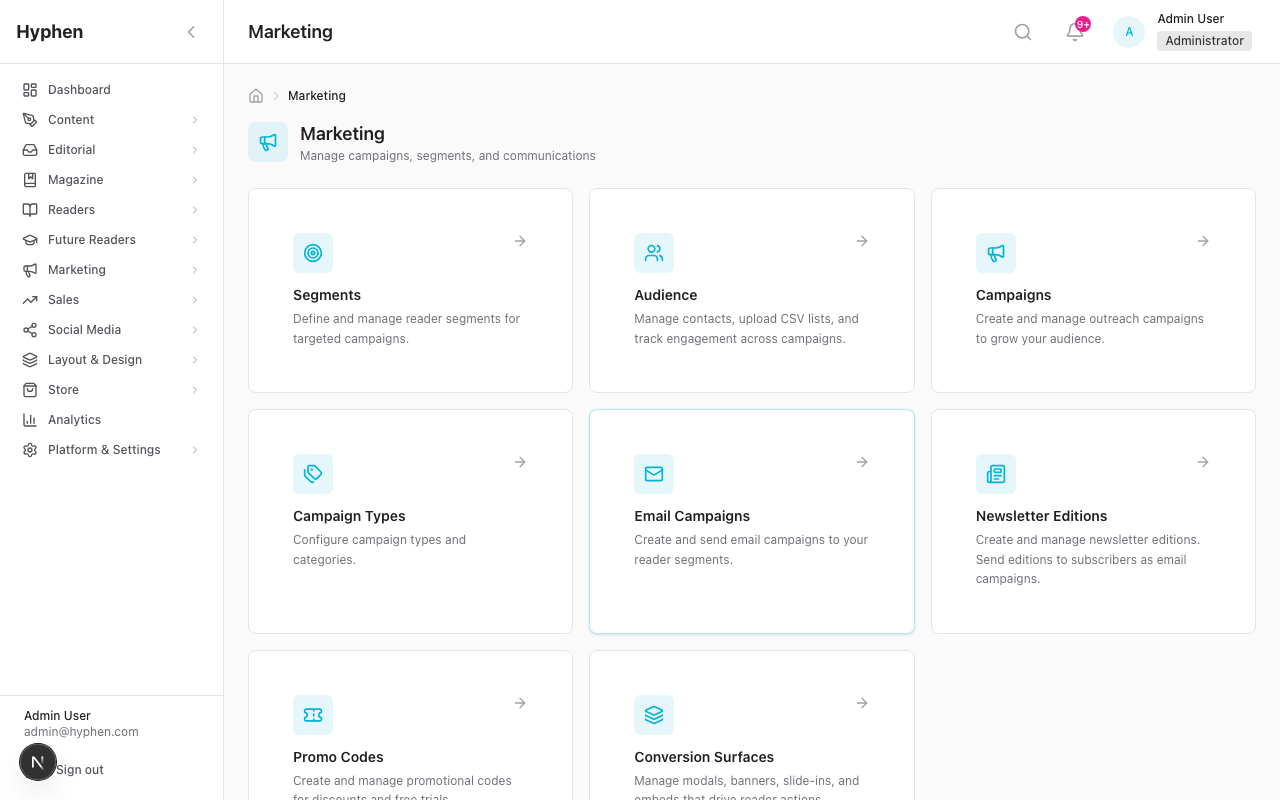This screenshot has height=800, width=1280.
Task: Select the Campaigns megaphone icon
Action: pos(996,253)
